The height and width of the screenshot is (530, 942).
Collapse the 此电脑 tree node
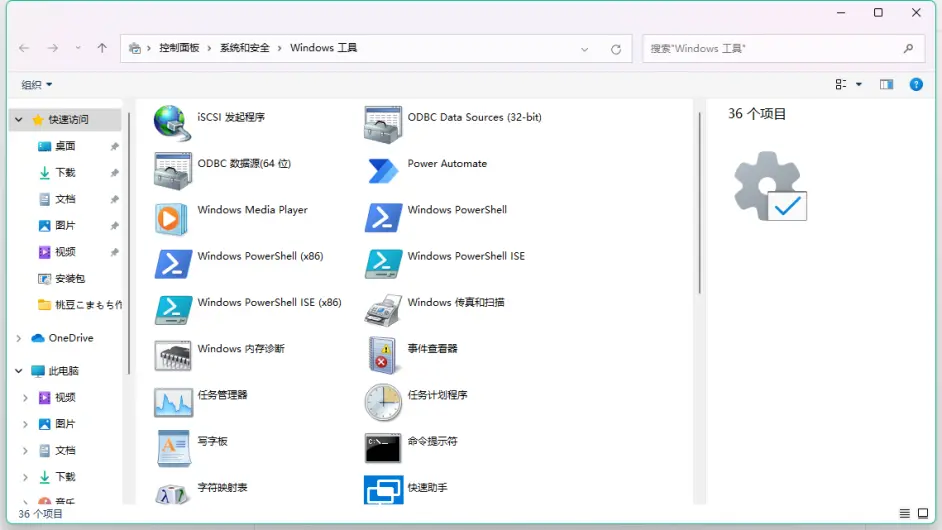tap(19, 371)
